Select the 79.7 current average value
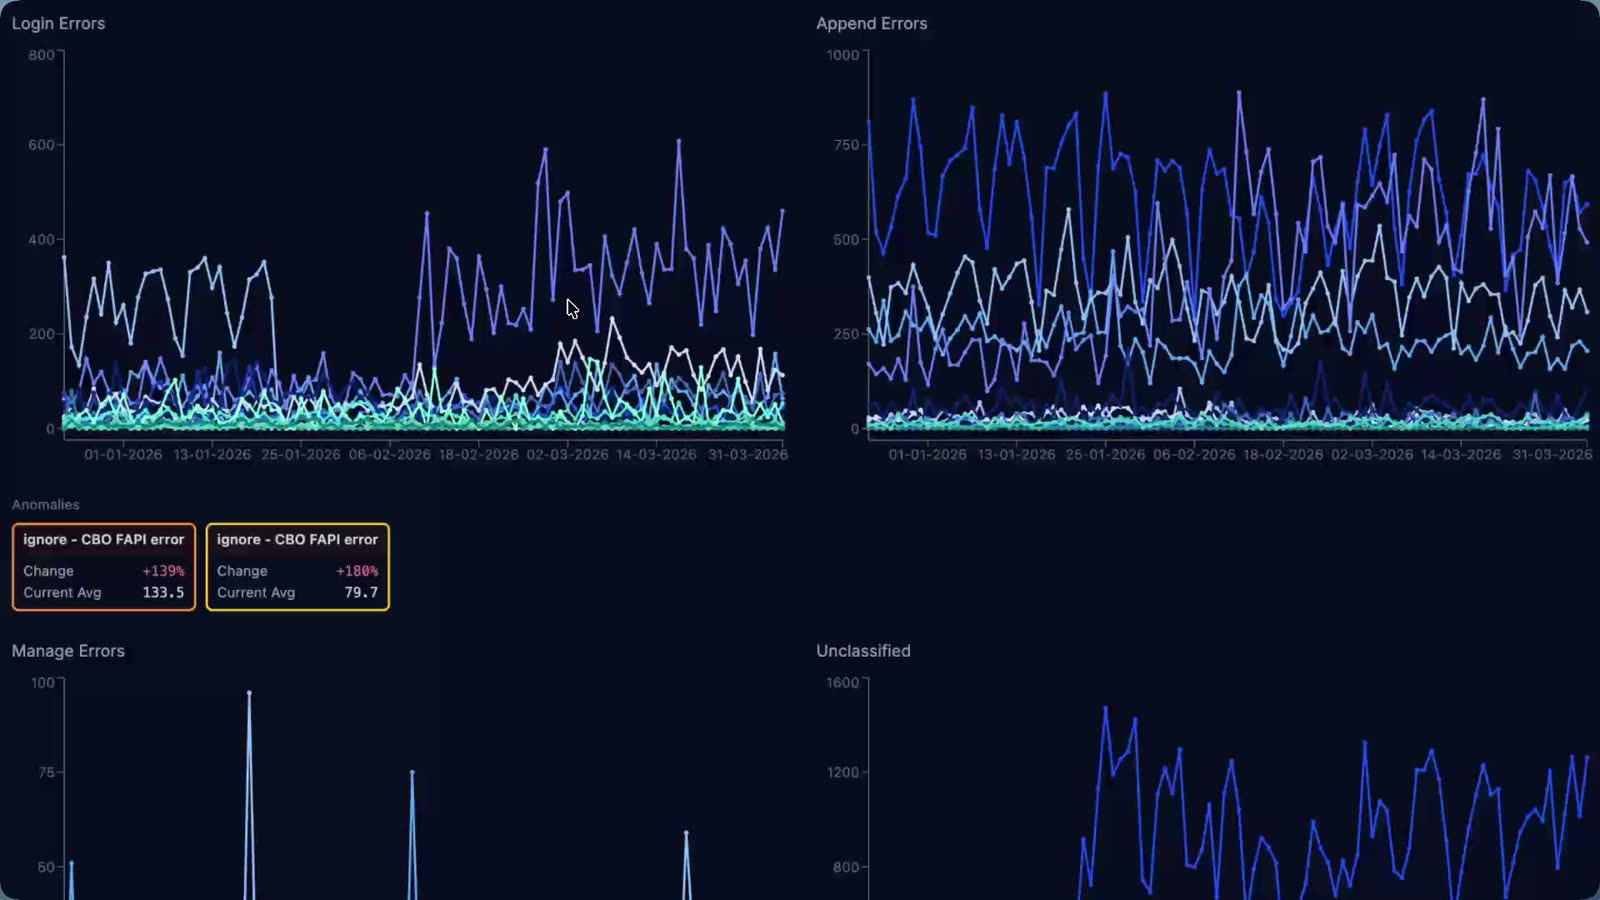 (361, 593)
